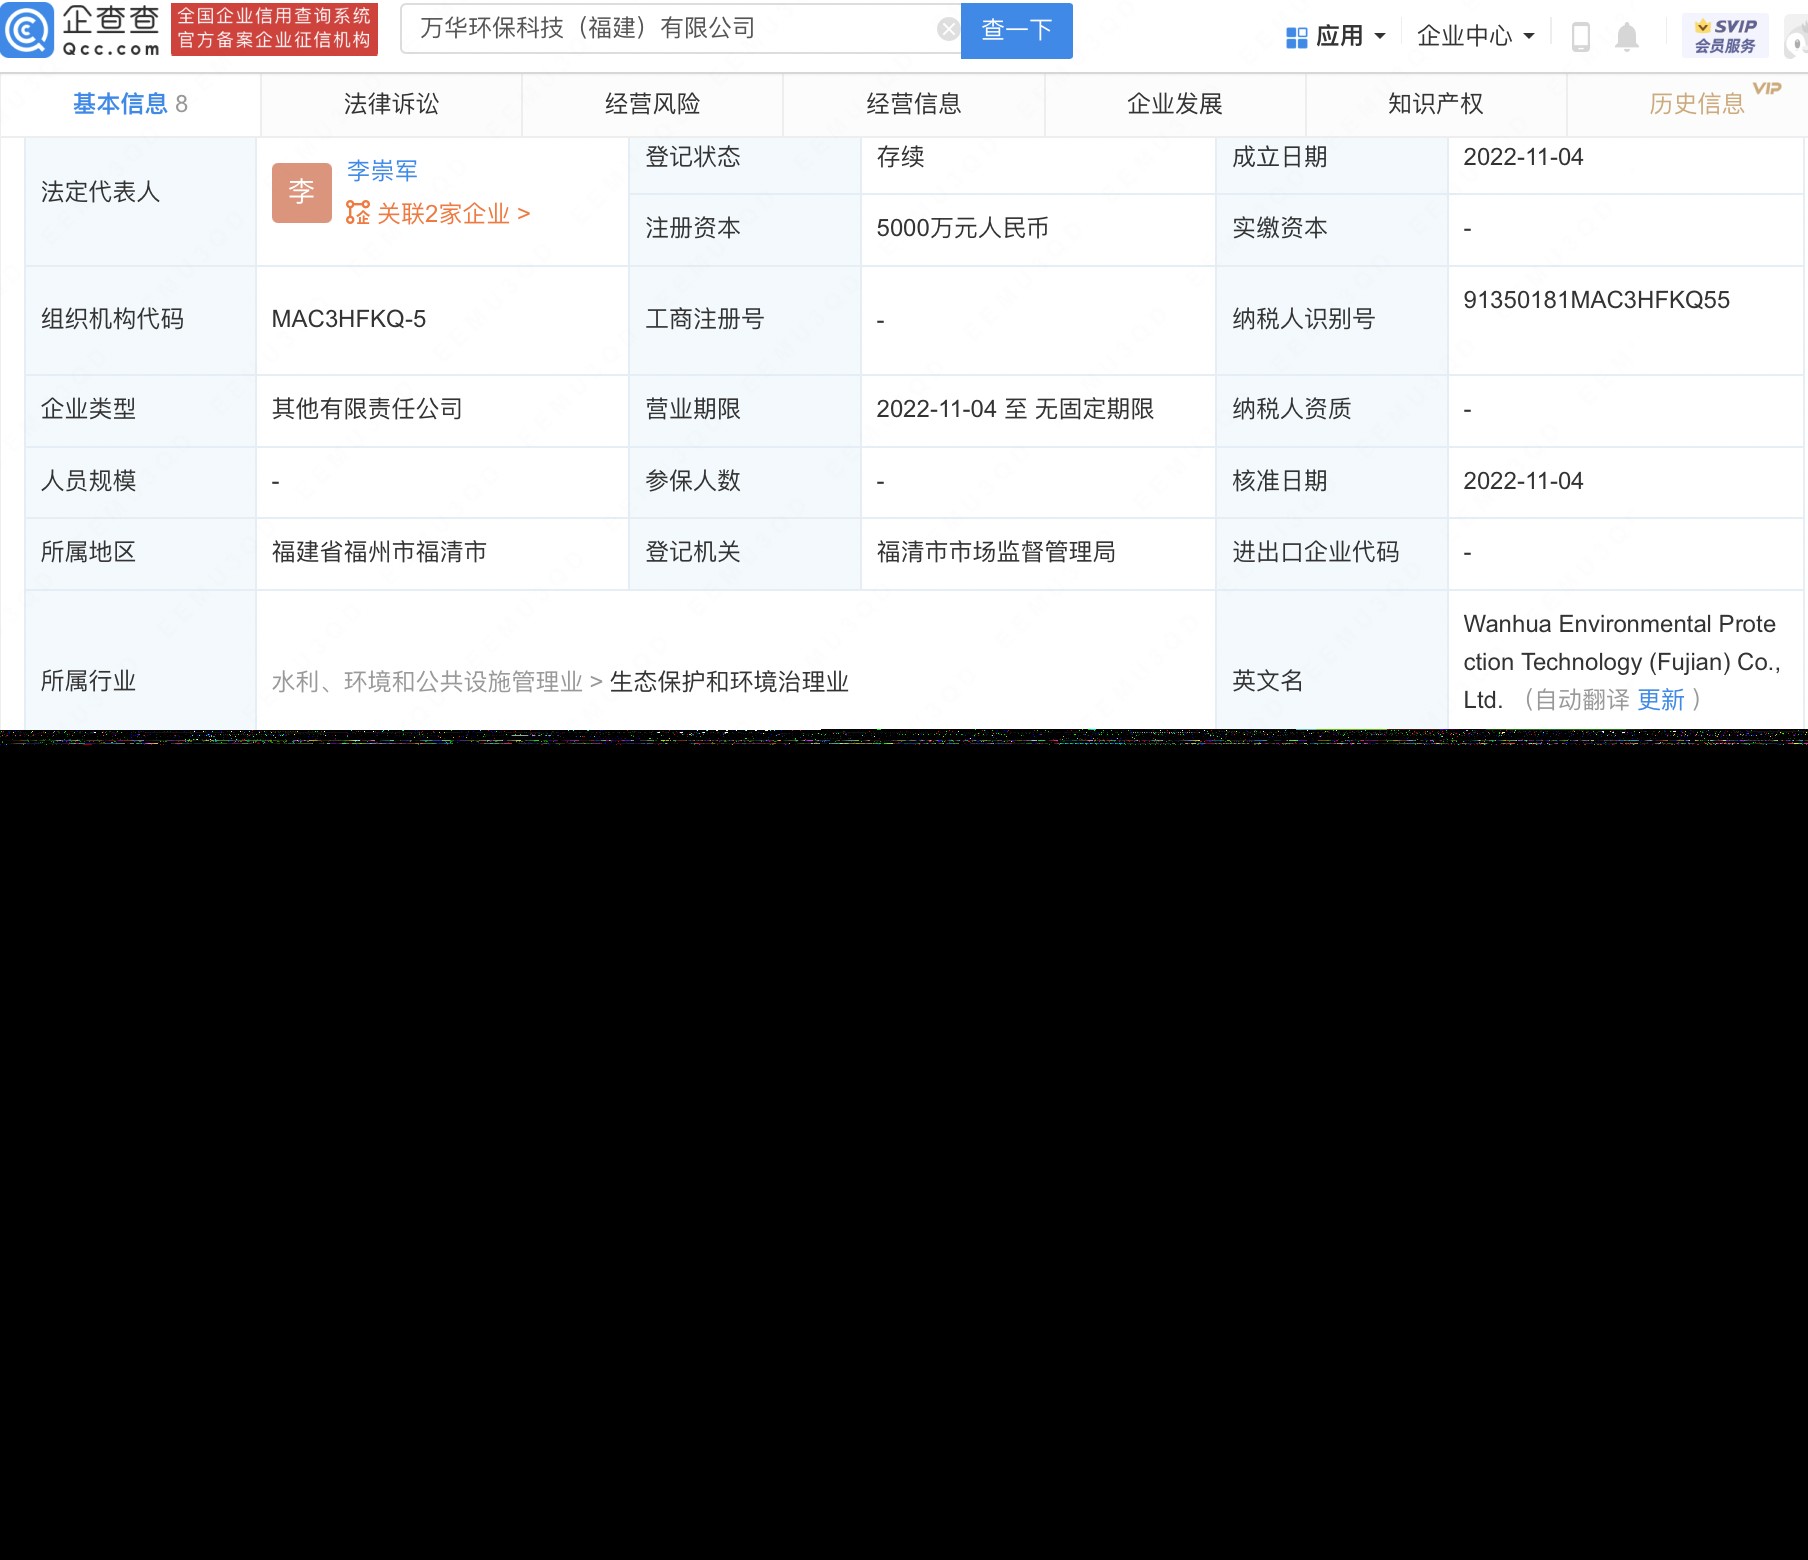Open 关联2家企业 link
The width and height of the screenshot is (1808, 1560).
pyautogui.click(x=453, y=213)
